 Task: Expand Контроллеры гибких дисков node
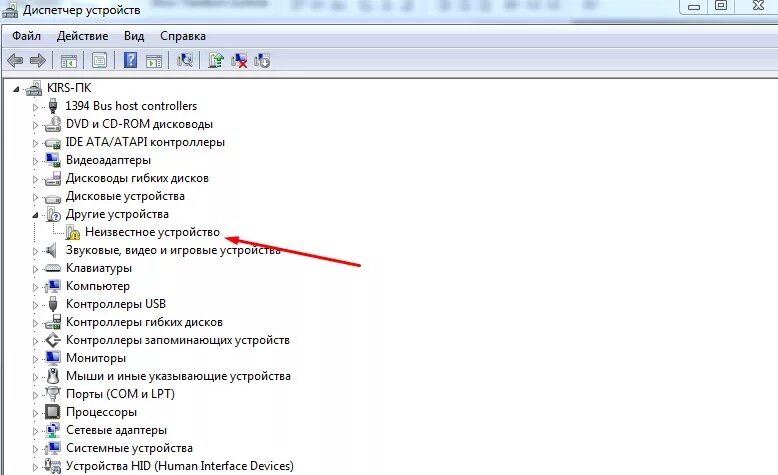35,323
